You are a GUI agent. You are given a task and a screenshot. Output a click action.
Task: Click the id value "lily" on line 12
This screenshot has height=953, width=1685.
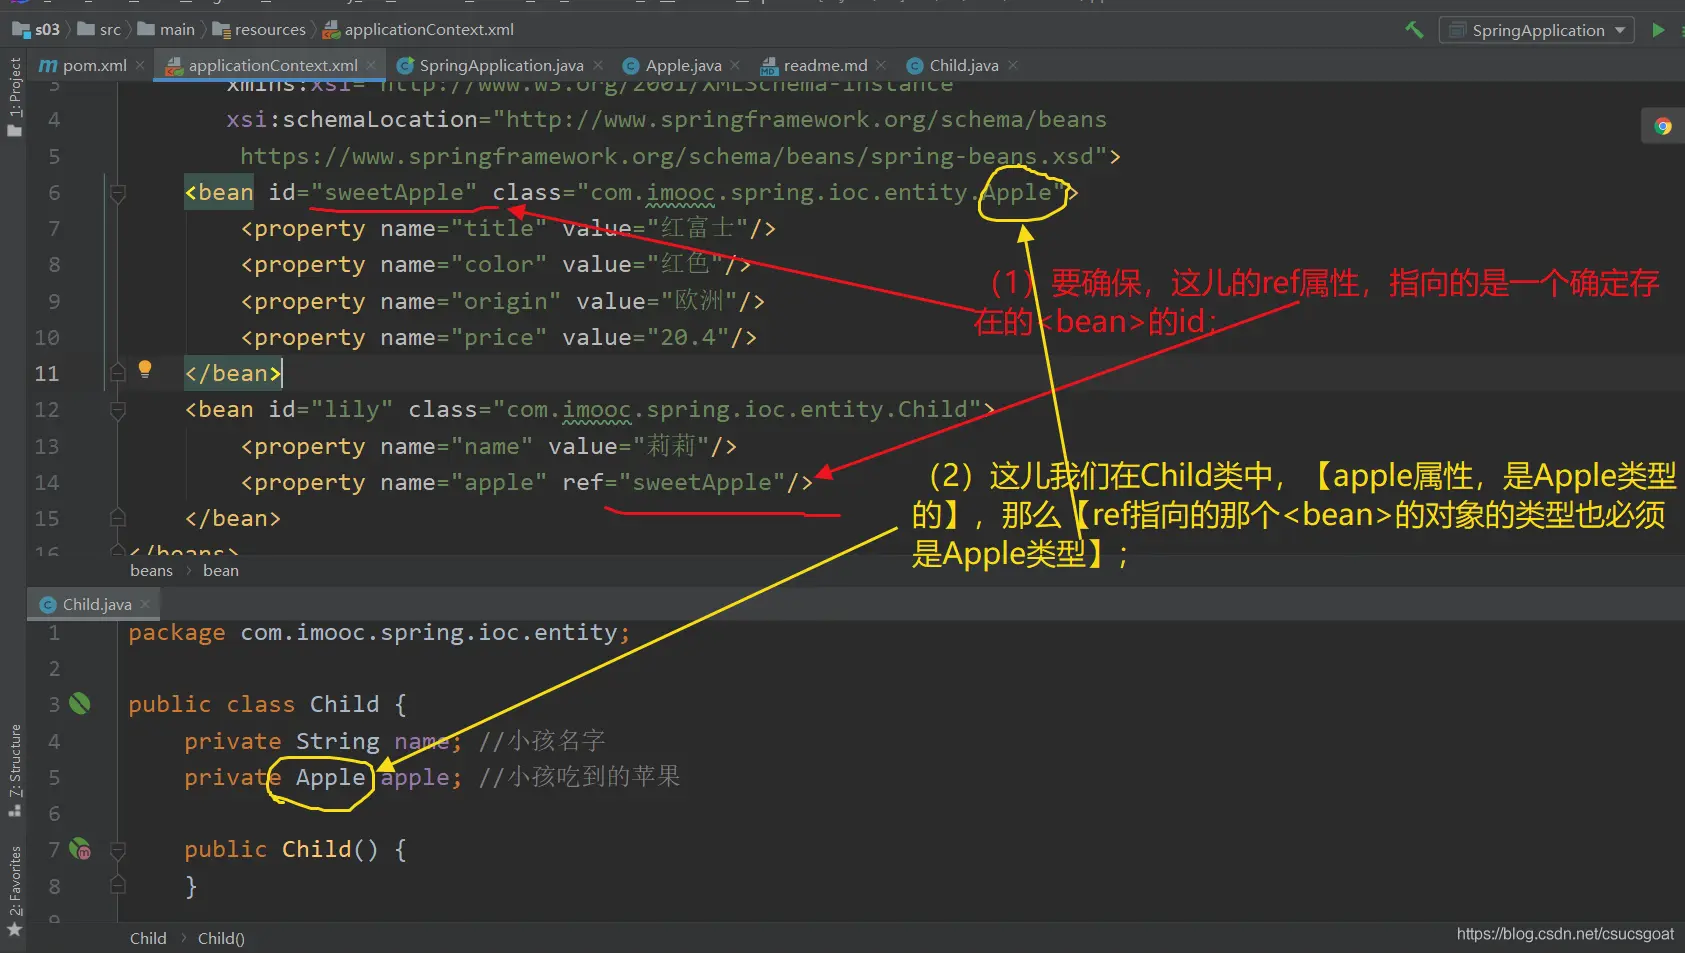pos(352,409)
